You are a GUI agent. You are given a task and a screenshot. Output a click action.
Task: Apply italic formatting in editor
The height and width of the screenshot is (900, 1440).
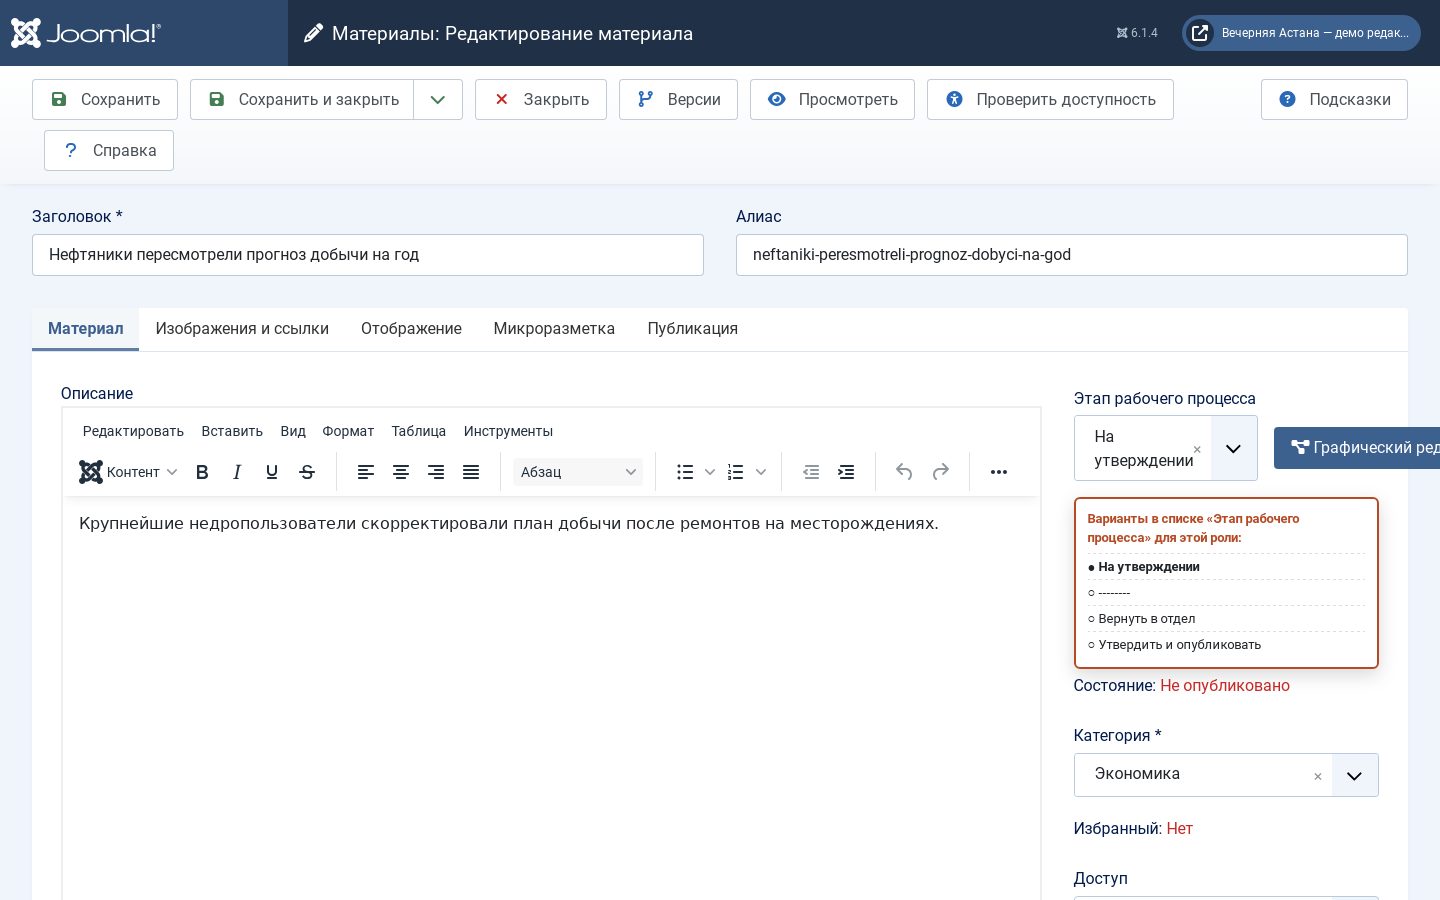(x=237, y=472)
